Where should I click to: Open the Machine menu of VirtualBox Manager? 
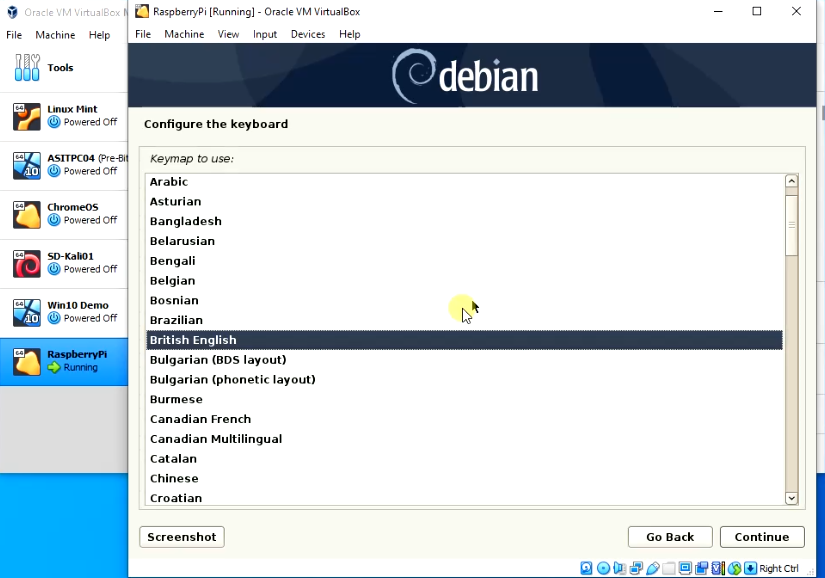pyautogui.click(x=55, y=34)
